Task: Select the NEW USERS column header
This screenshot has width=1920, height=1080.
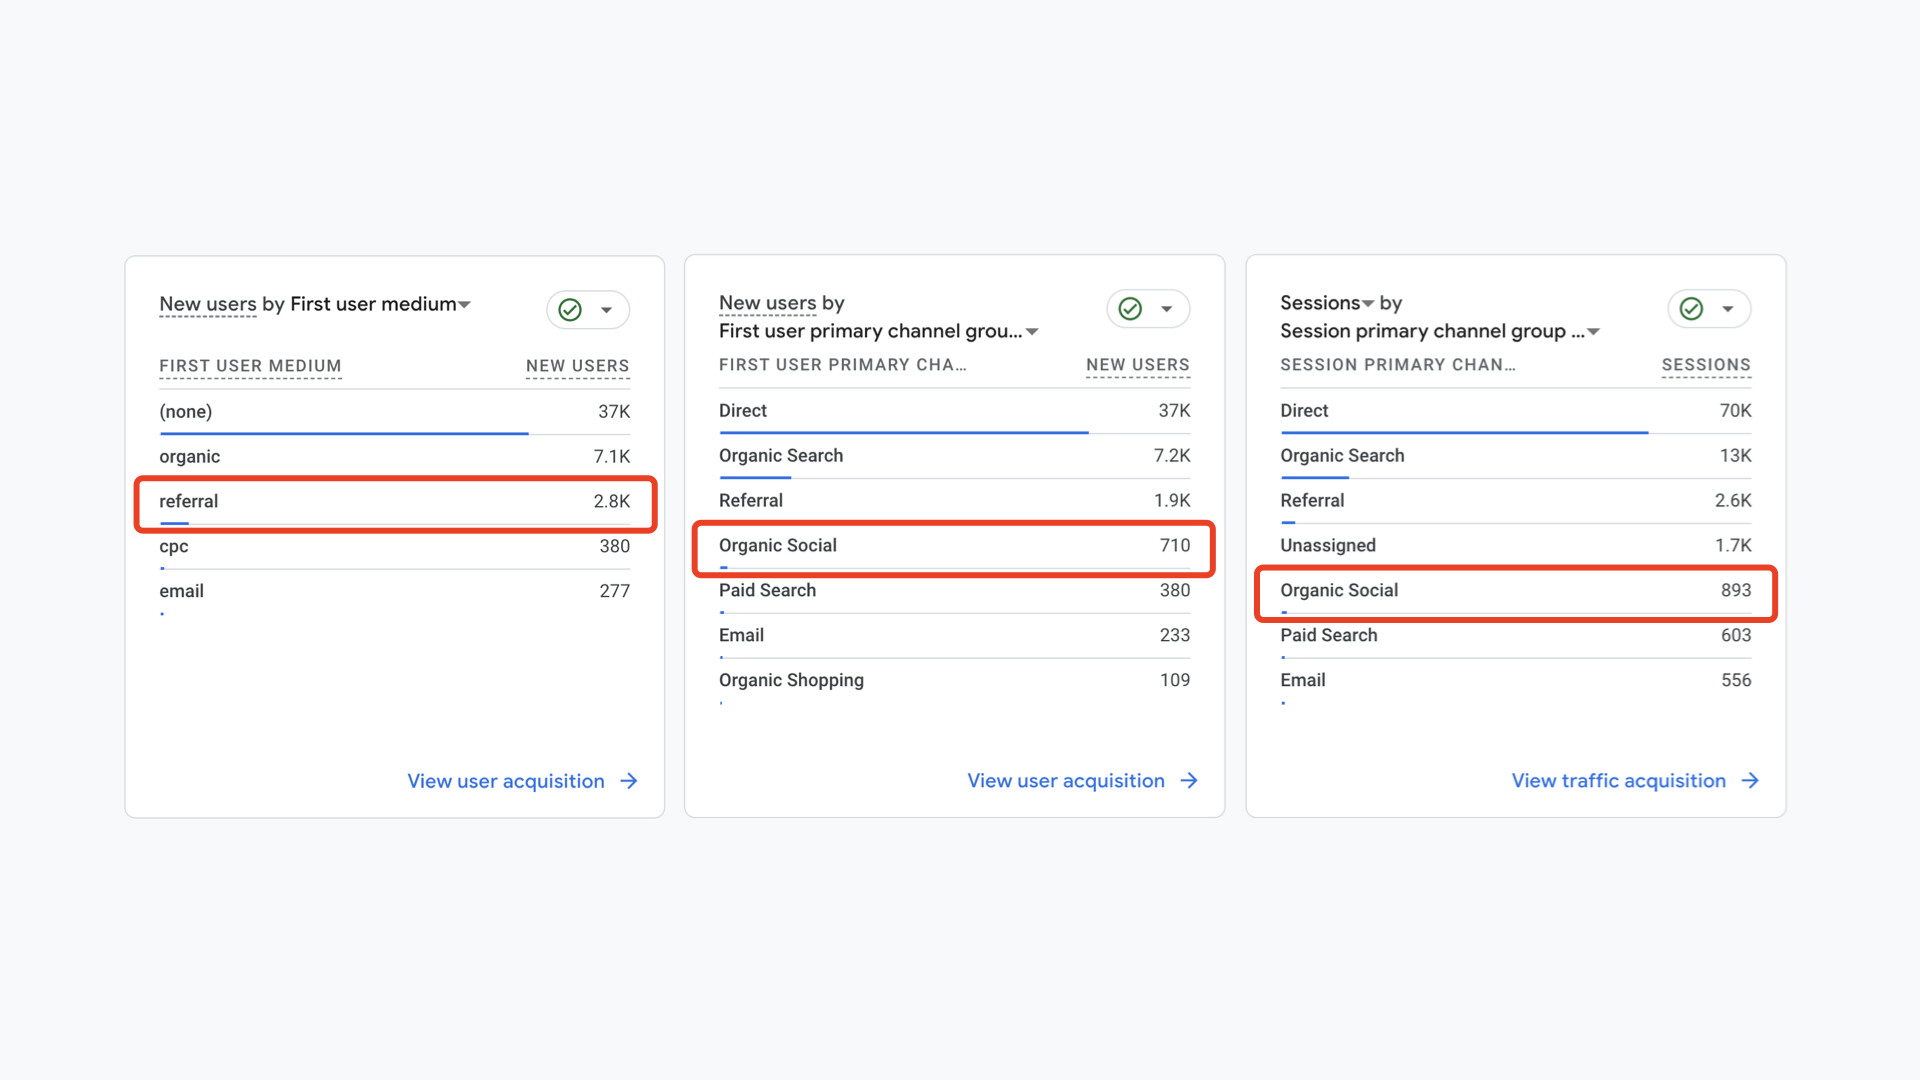Action: pos(577,366)
